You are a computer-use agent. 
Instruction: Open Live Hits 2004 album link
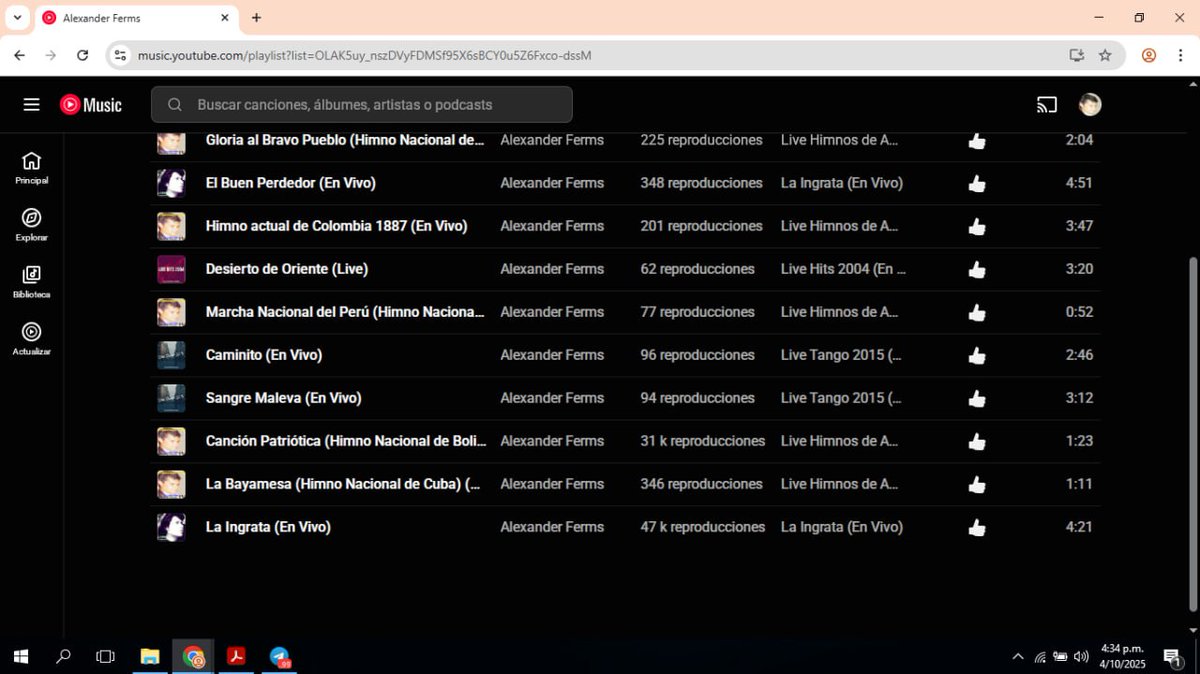click(844, 269)
